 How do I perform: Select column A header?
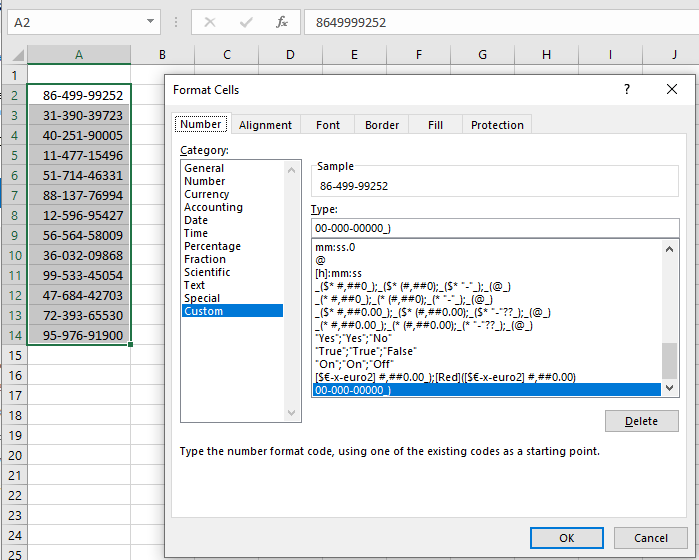click(x=79, y=55)
